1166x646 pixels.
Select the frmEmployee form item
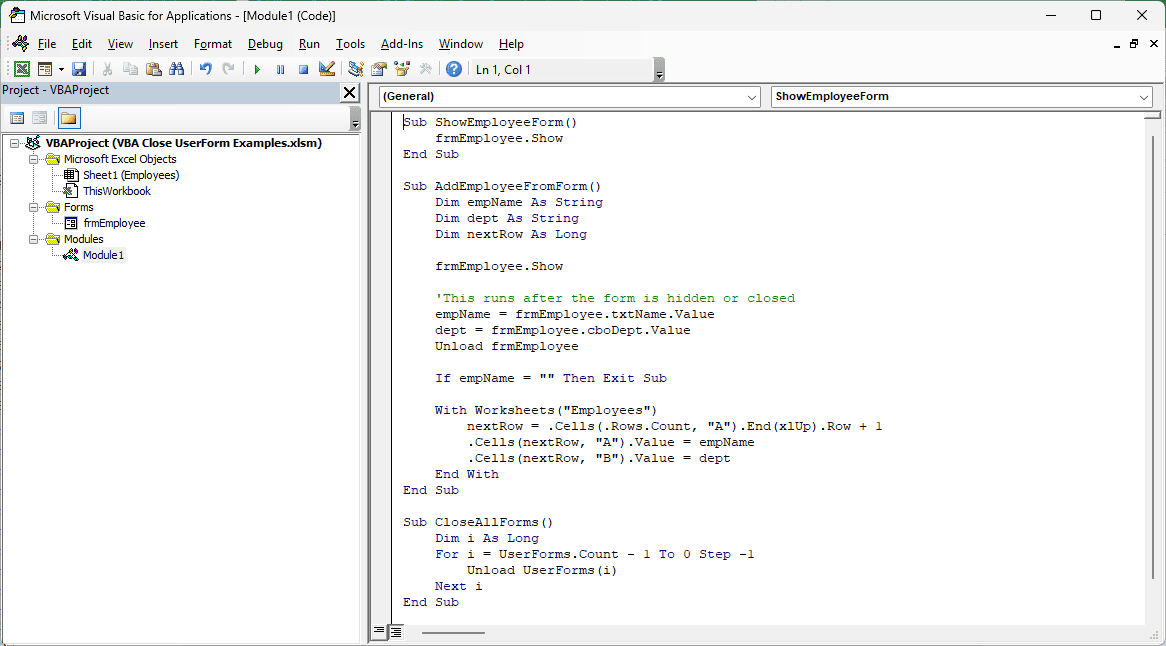115,223
